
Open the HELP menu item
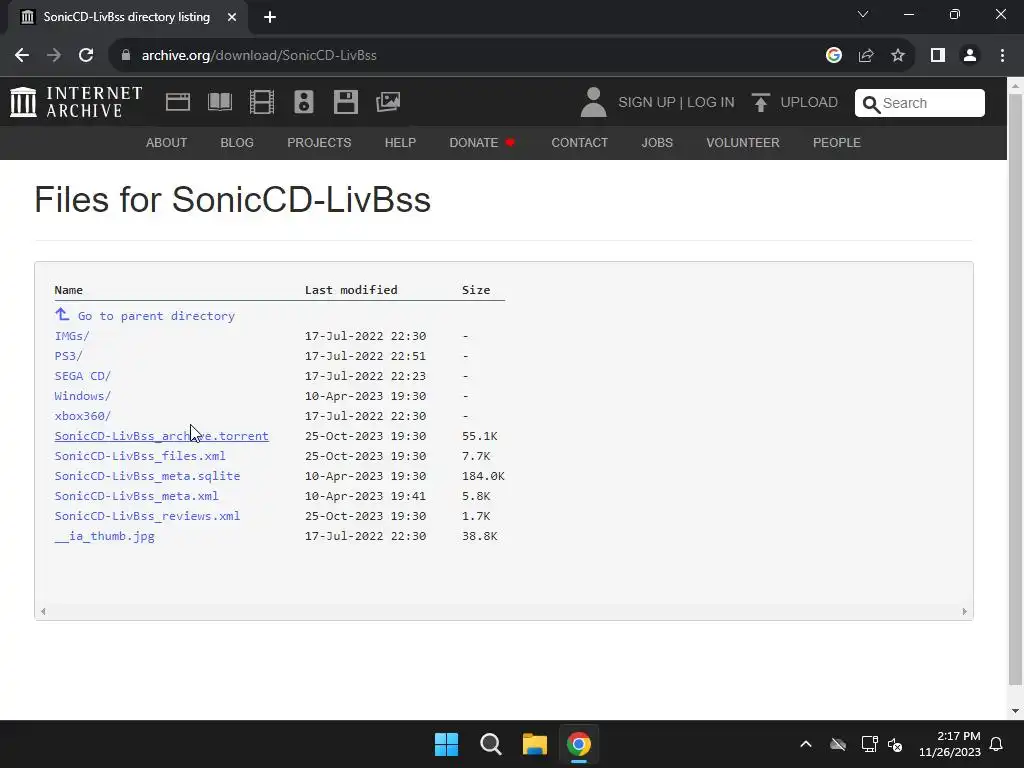coord(400,142)
